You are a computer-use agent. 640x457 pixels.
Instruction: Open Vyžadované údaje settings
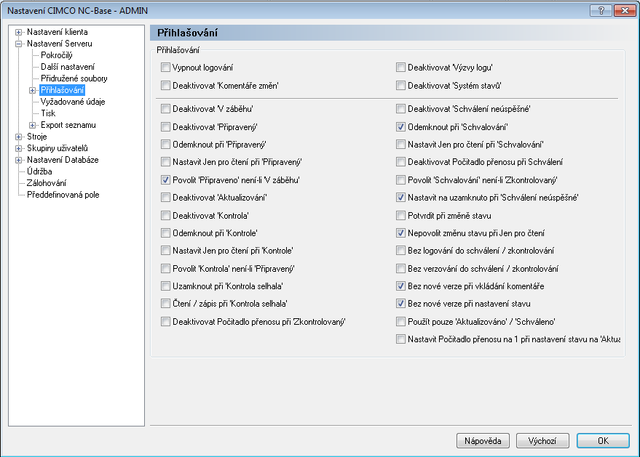click(x=73, y=102)
